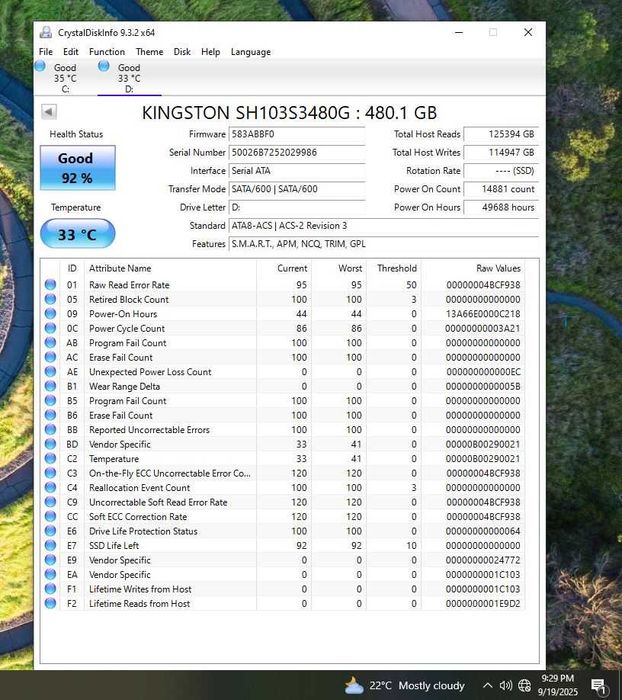
Task: Click status orb for Uncorrectable Soft Read Error Rate
Action: pos(50,502)
